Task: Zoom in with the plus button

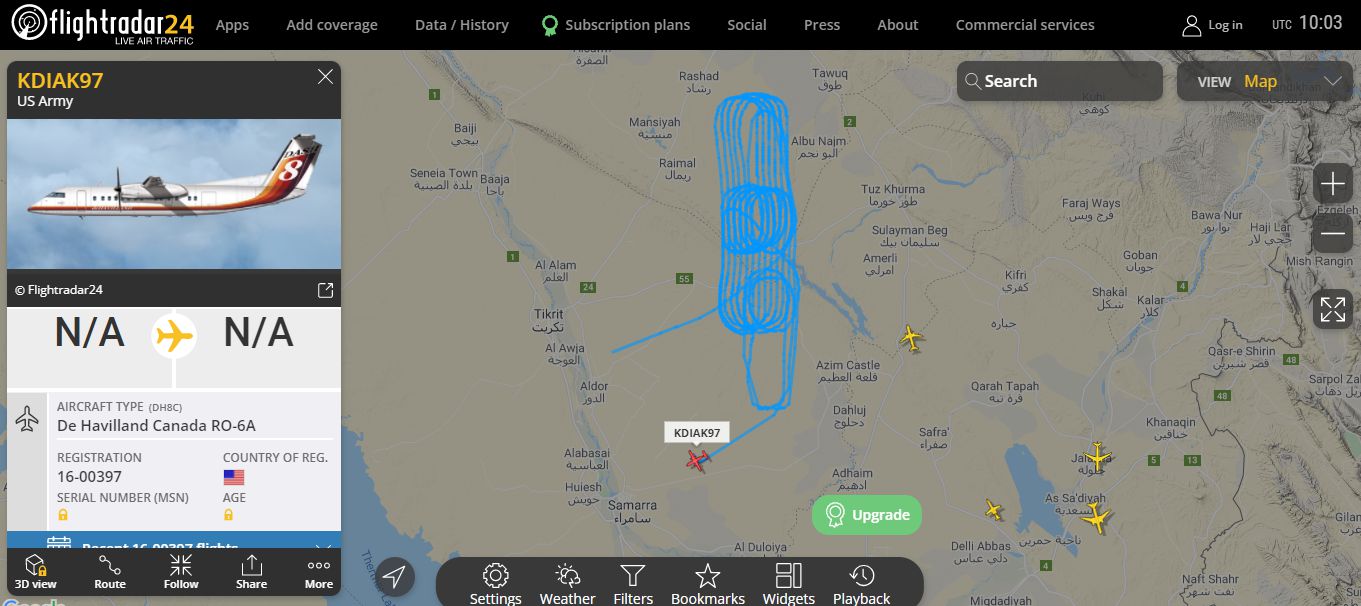Action: [x=1332, y=184]
